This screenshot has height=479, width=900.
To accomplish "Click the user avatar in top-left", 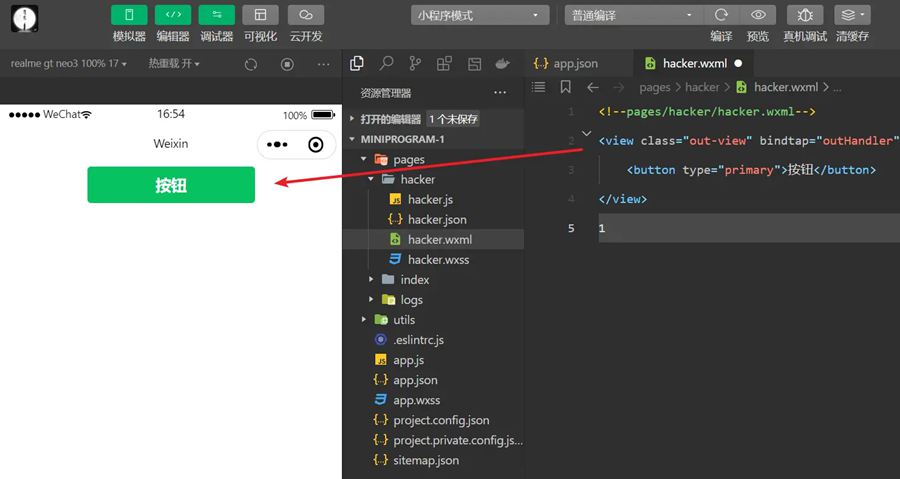I will click(x=24, y=20).
